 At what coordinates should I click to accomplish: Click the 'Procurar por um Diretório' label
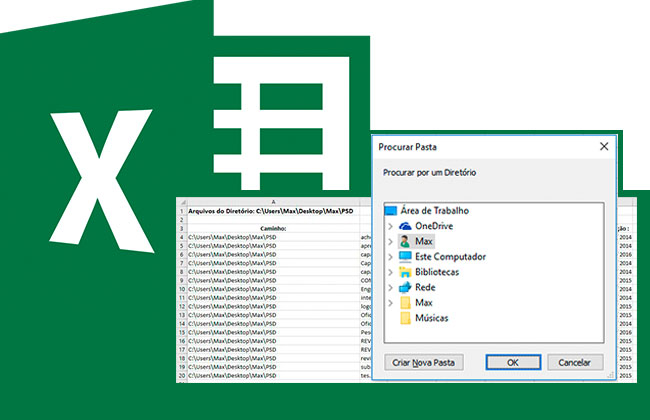pos(429,172)
